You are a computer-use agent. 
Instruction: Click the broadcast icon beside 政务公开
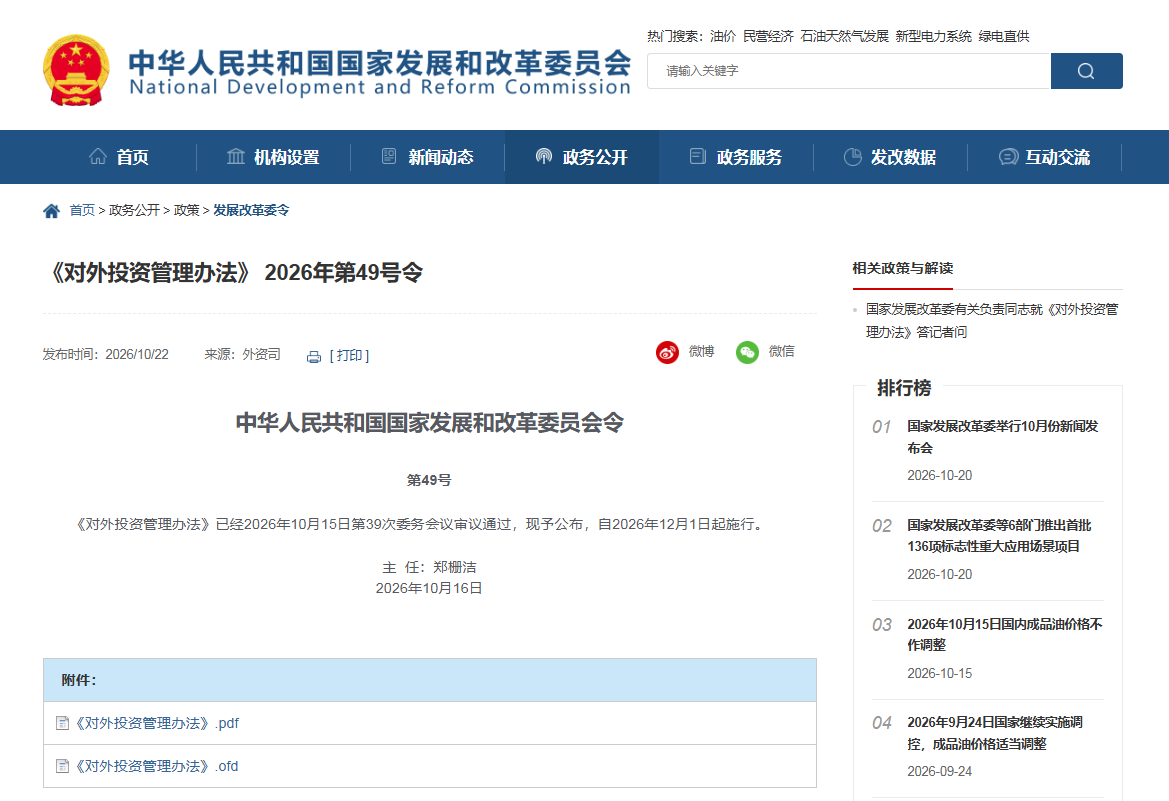click(x=543, y=157)
